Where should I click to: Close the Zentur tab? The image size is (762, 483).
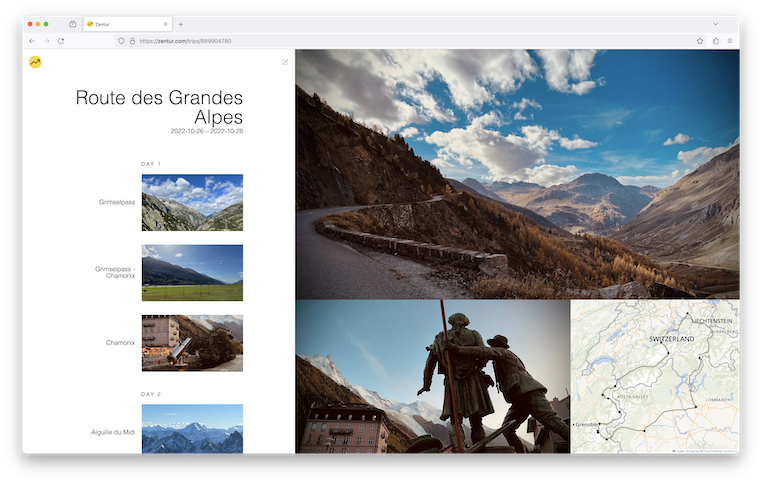(165, 23)
